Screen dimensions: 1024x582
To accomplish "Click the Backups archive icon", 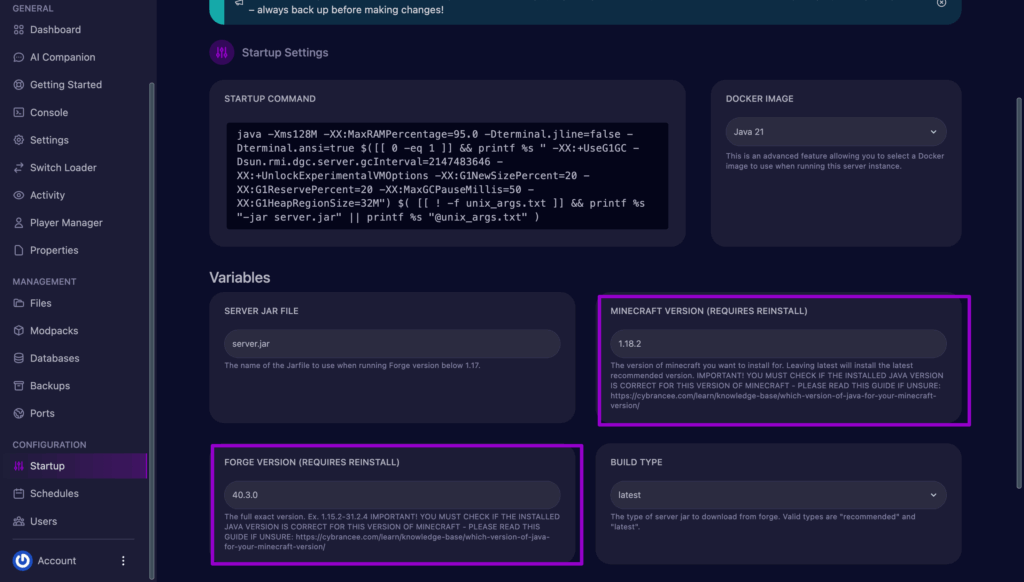I will (x=19, y=386).
